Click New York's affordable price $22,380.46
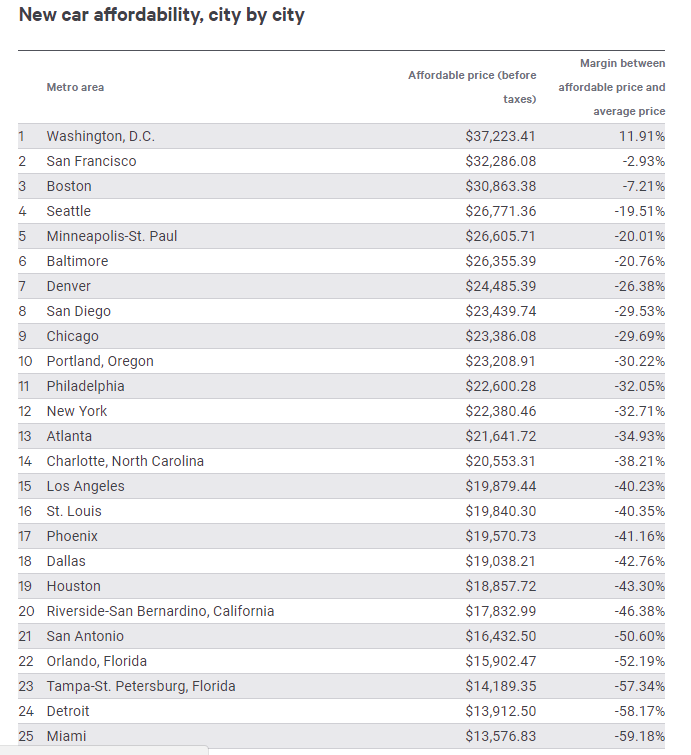 (x=500, y=411)
